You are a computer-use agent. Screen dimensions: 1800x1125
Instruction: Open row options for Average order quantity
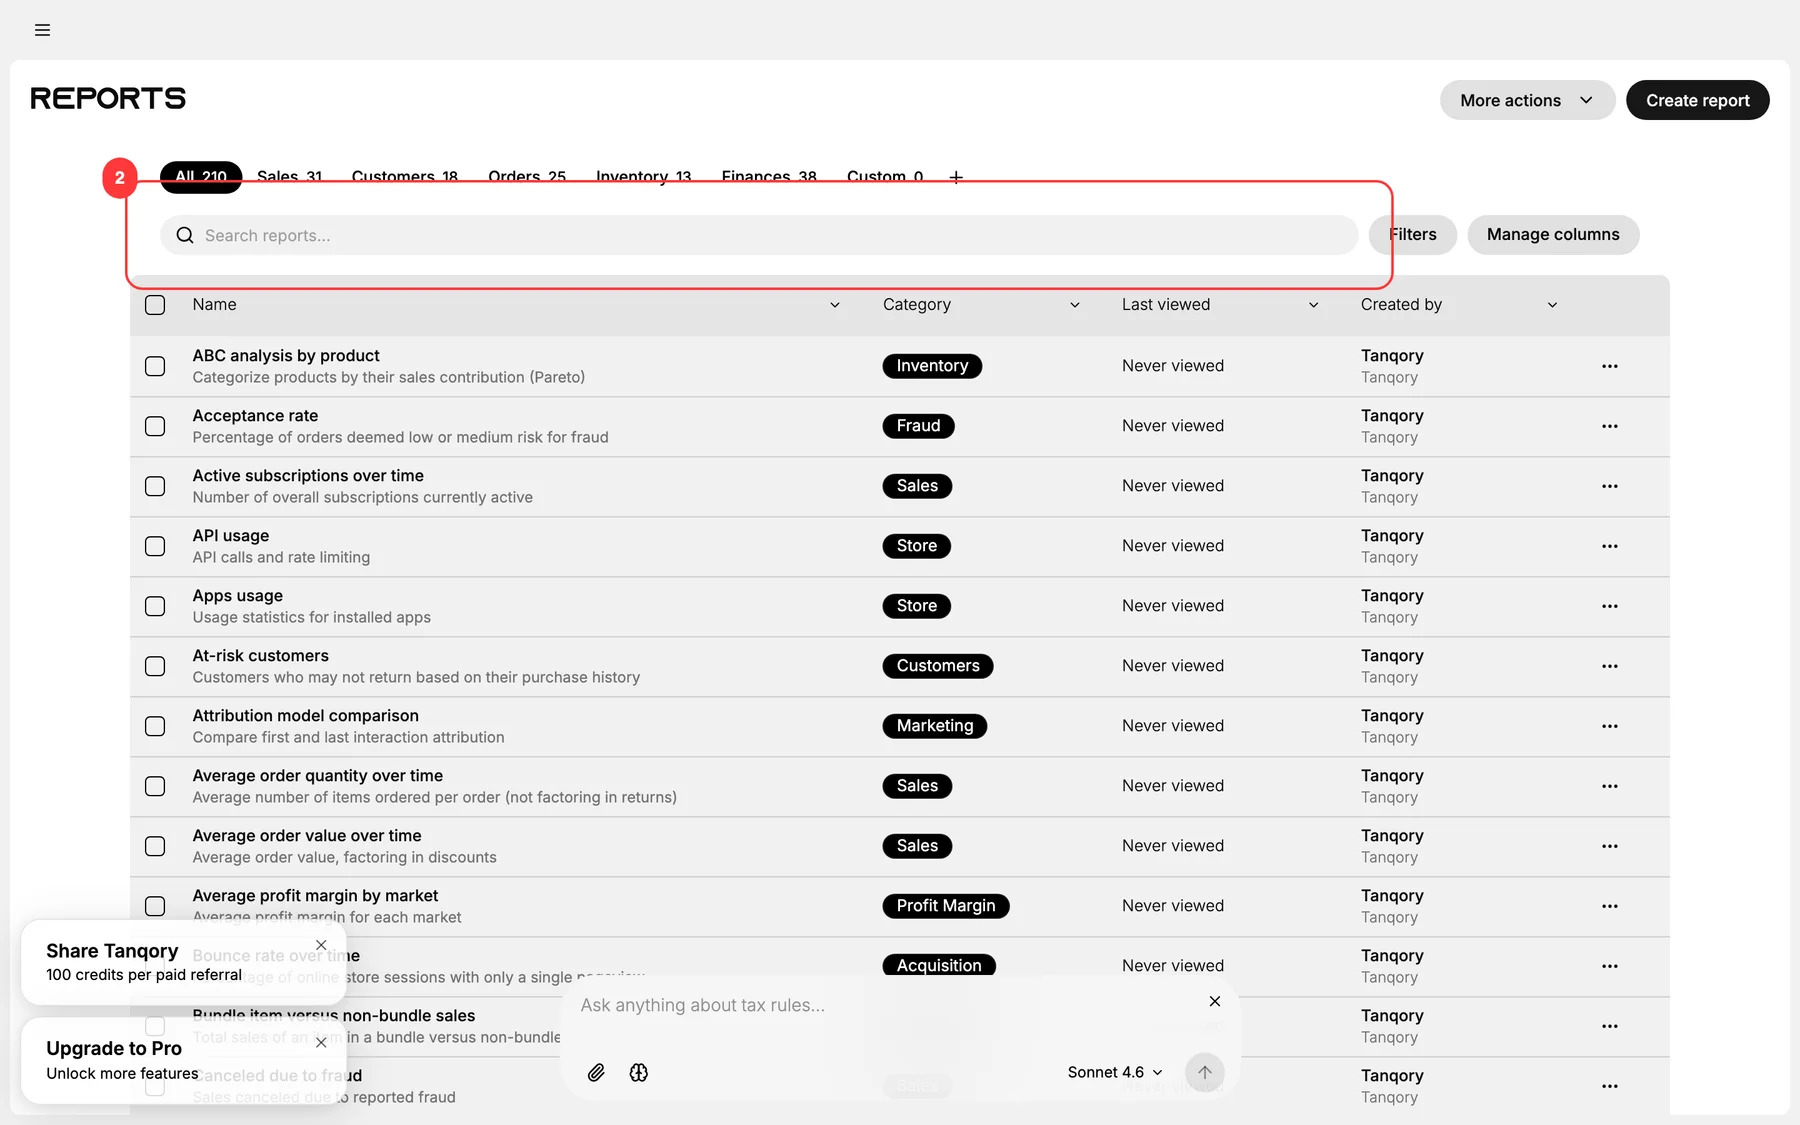click(x=1609, y=786)
